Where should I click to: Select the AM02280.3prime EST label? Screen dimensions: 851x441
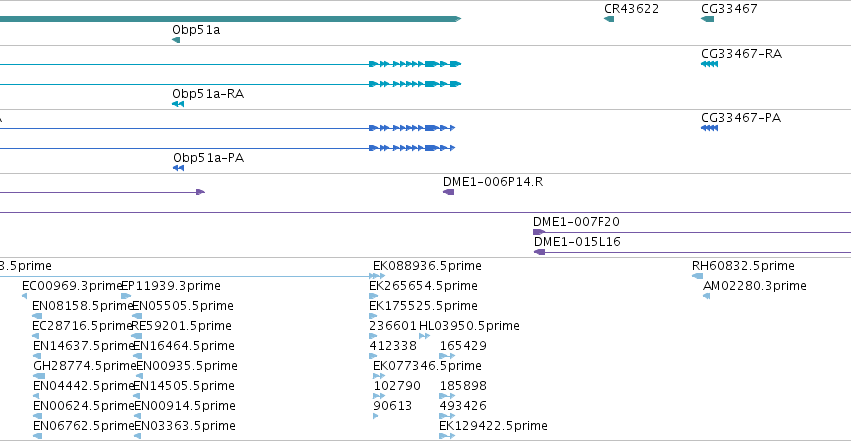coord(754,286)
